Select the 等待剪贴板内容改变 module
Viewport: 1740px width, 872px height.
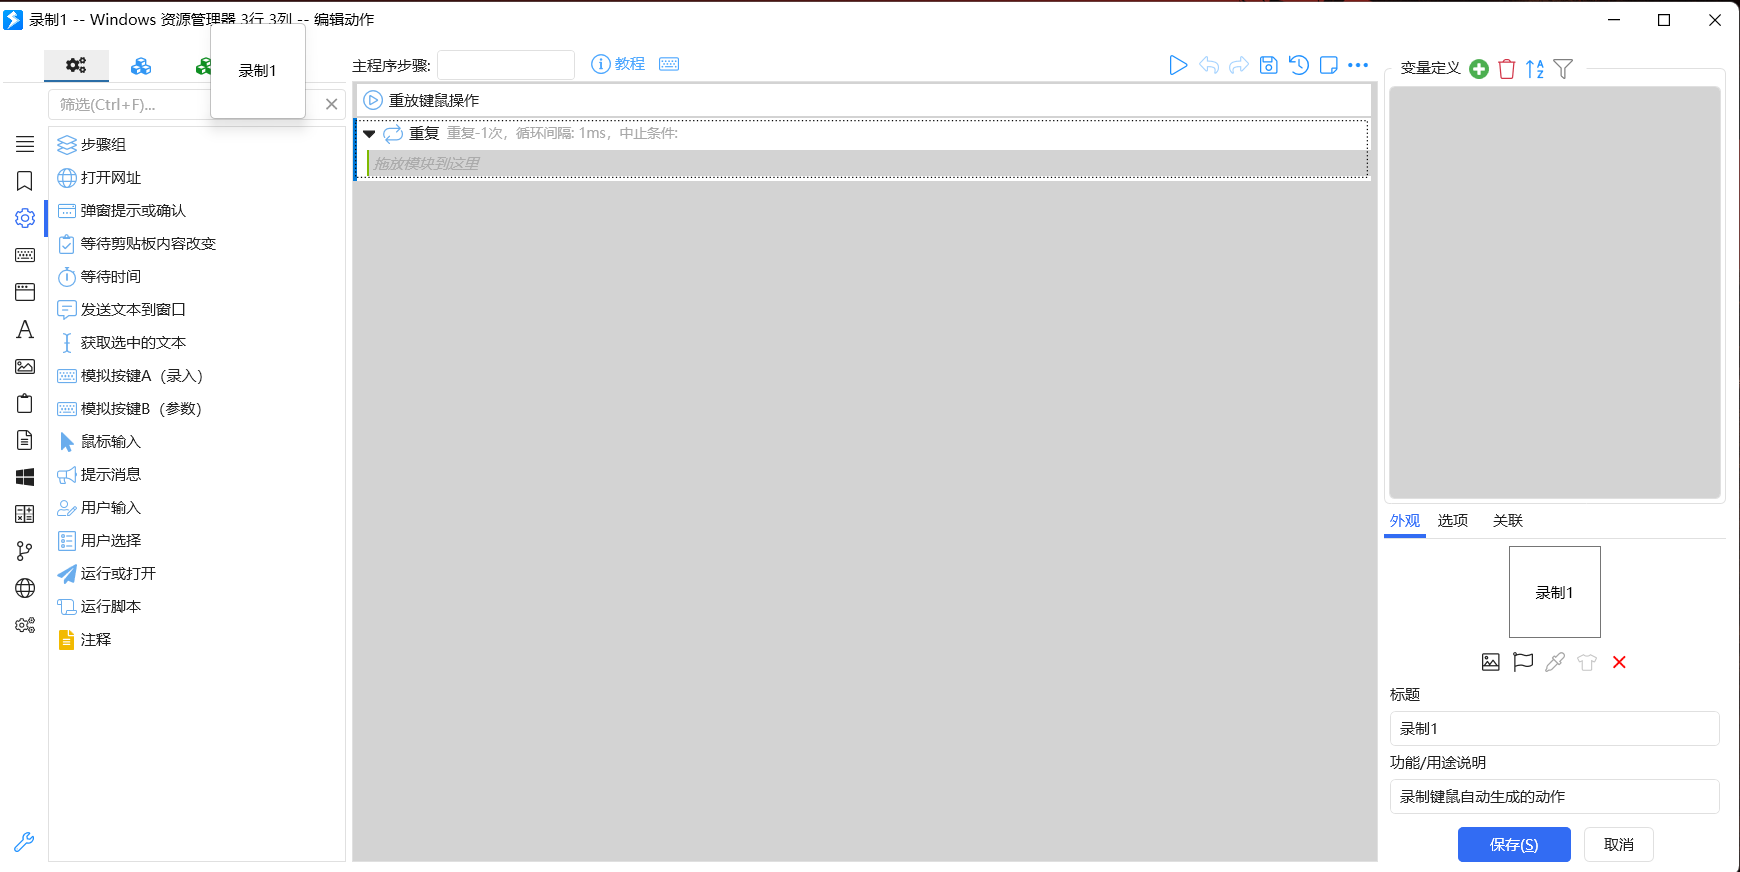click(x=196, y=244)
